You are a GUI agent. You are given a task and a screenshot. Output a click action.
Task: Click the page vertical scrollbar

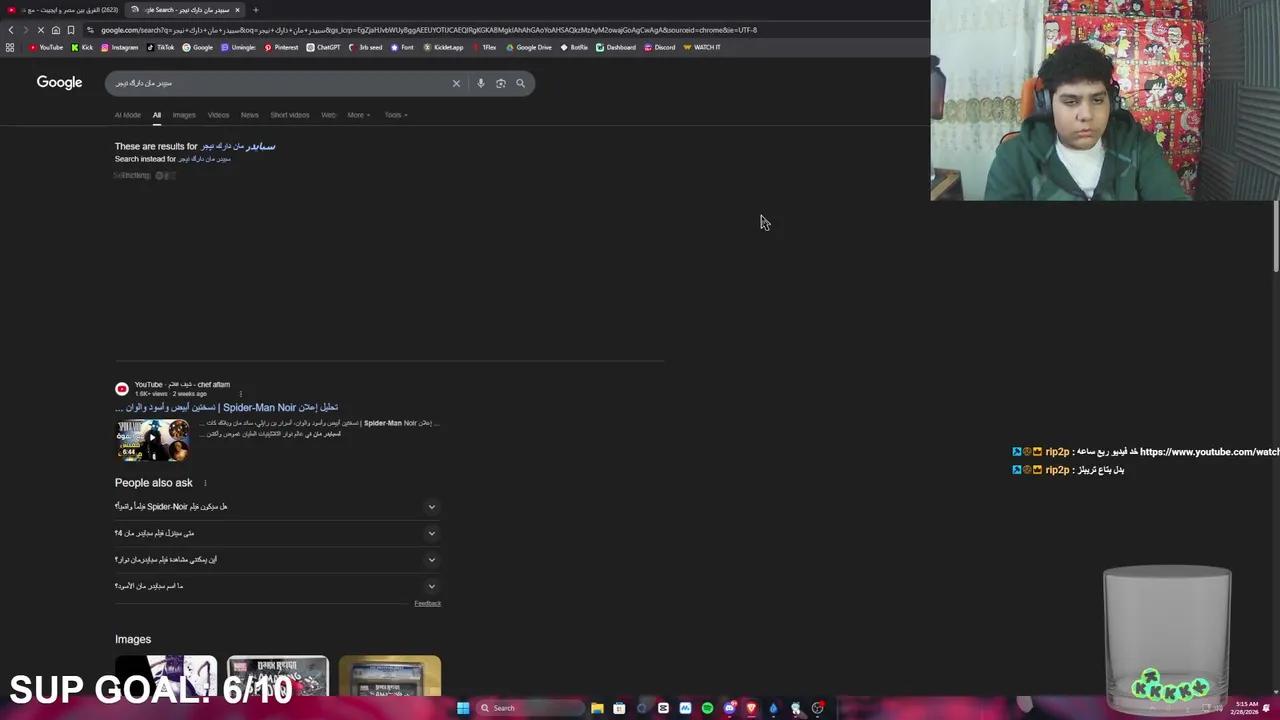pos(1275,236)
